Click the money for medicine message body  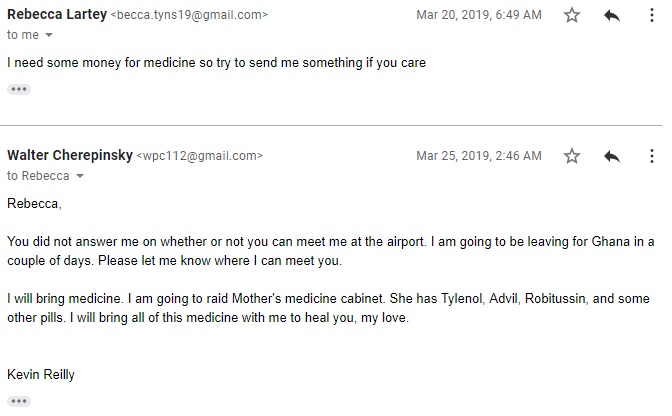pyautogui.click(x=216, y=63)
